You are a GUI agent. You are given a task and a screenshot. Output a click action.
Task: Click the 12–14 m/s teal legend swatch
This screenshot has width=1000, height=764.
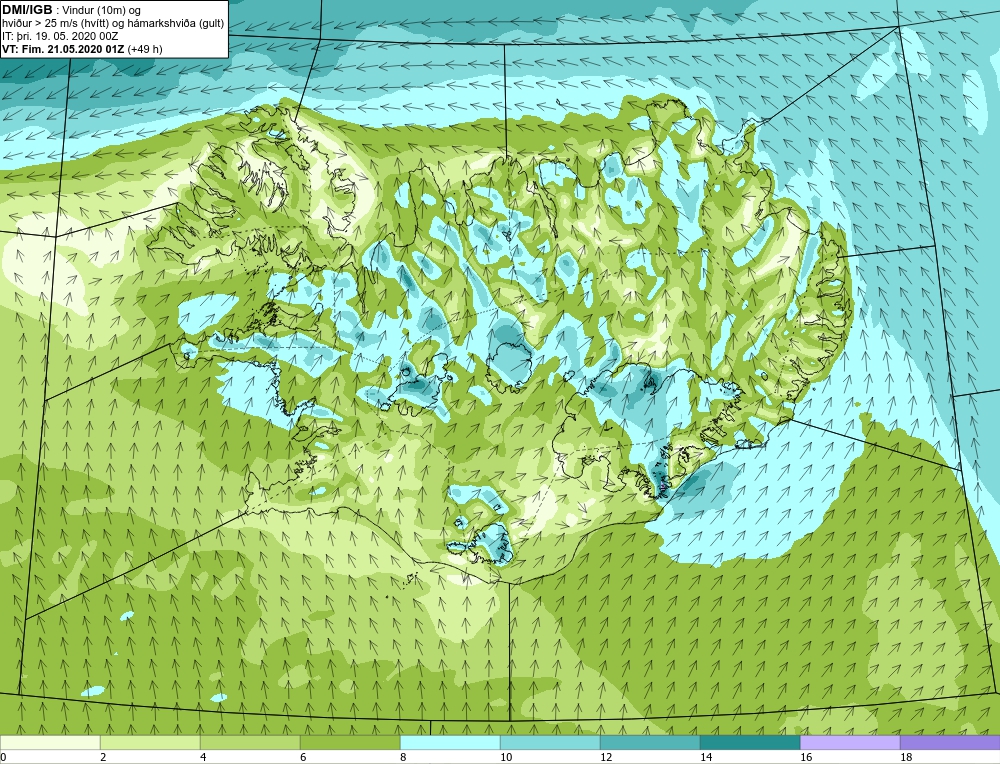(650, 742)
